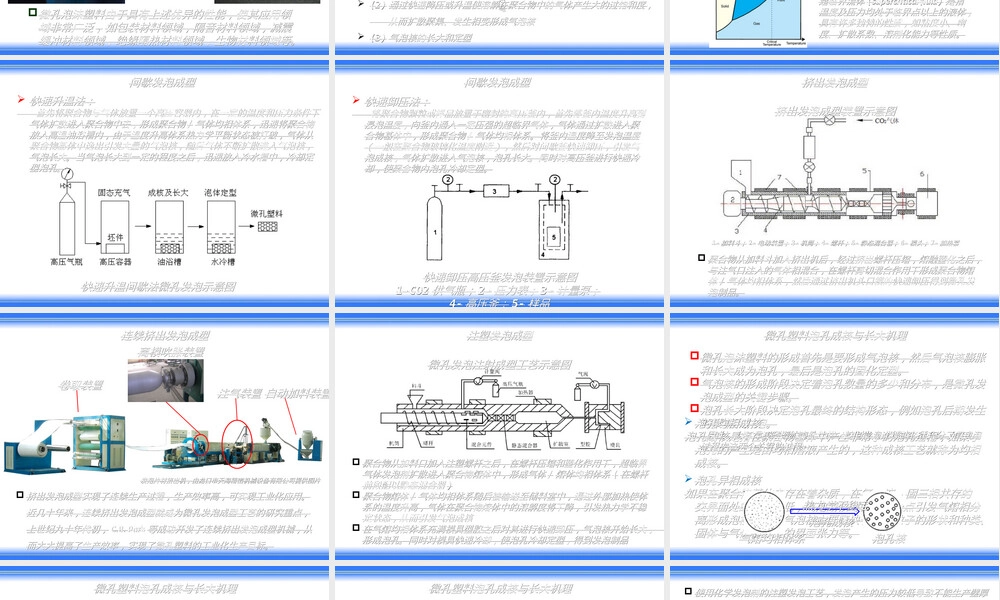
Task: Click the inset photo of the blown film die
Action: [x=166, y=380]
